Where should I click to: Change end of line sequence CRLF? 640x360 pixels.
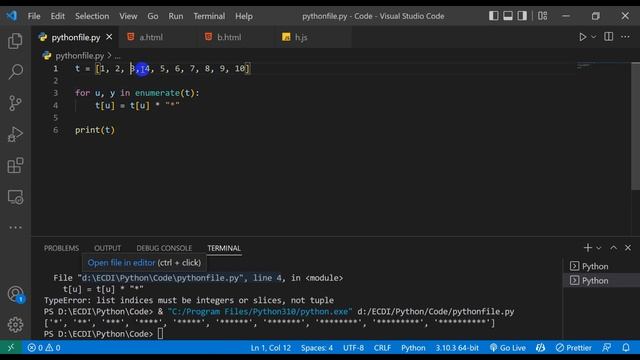coord(382,348)
